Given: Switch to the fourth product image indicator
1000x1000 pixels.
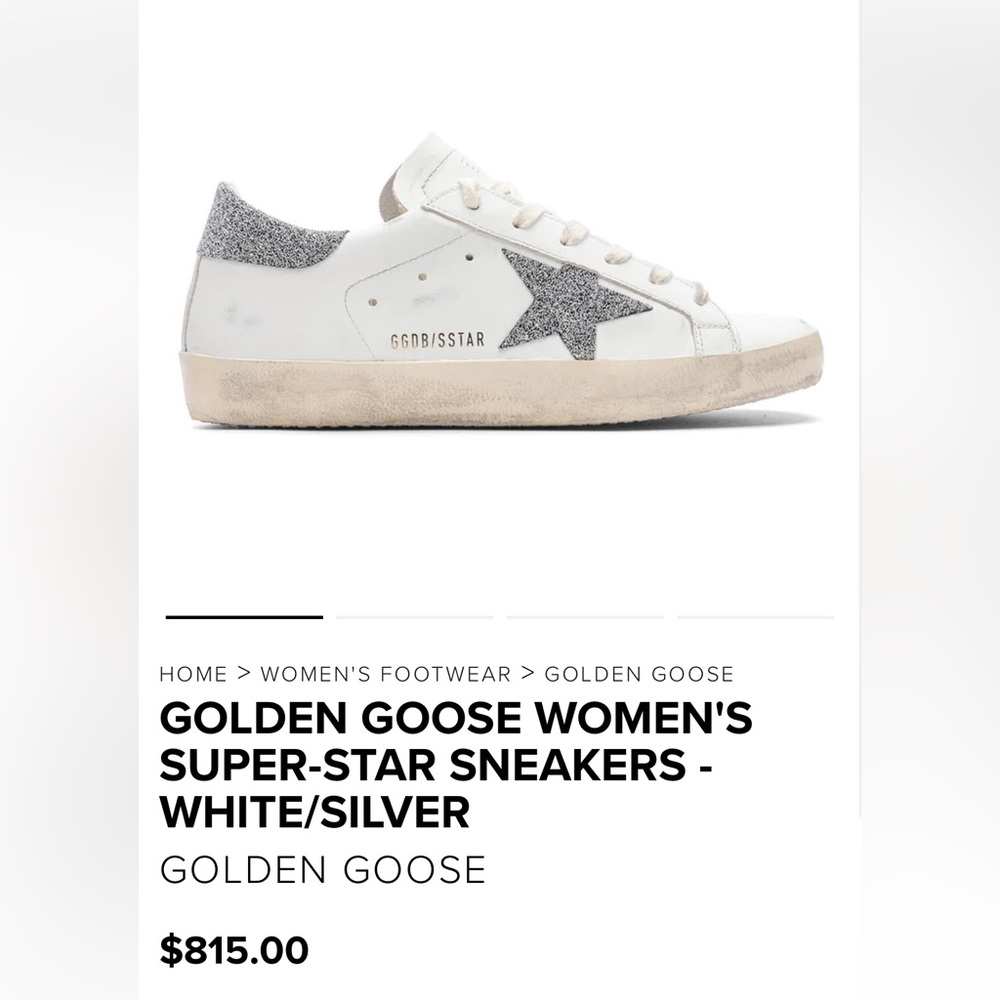Looking at the screenshot, I should pyautogui.click(x=755, y=618).
